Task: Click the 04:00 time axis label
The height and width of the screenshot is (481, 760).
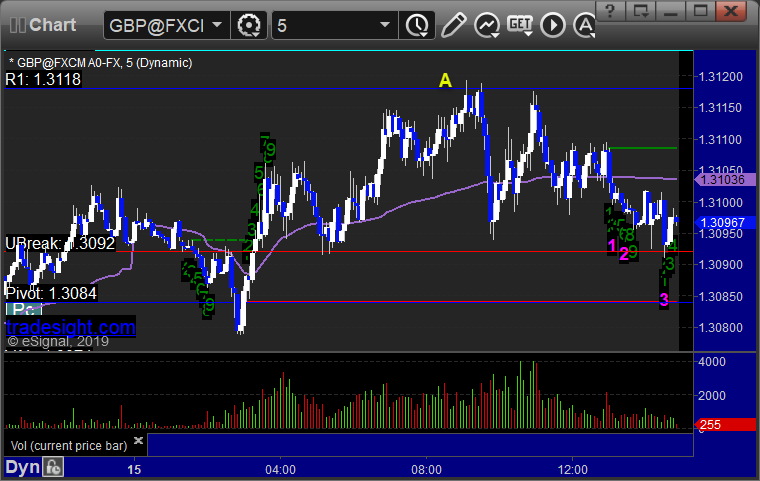Action: coord(280,470)
